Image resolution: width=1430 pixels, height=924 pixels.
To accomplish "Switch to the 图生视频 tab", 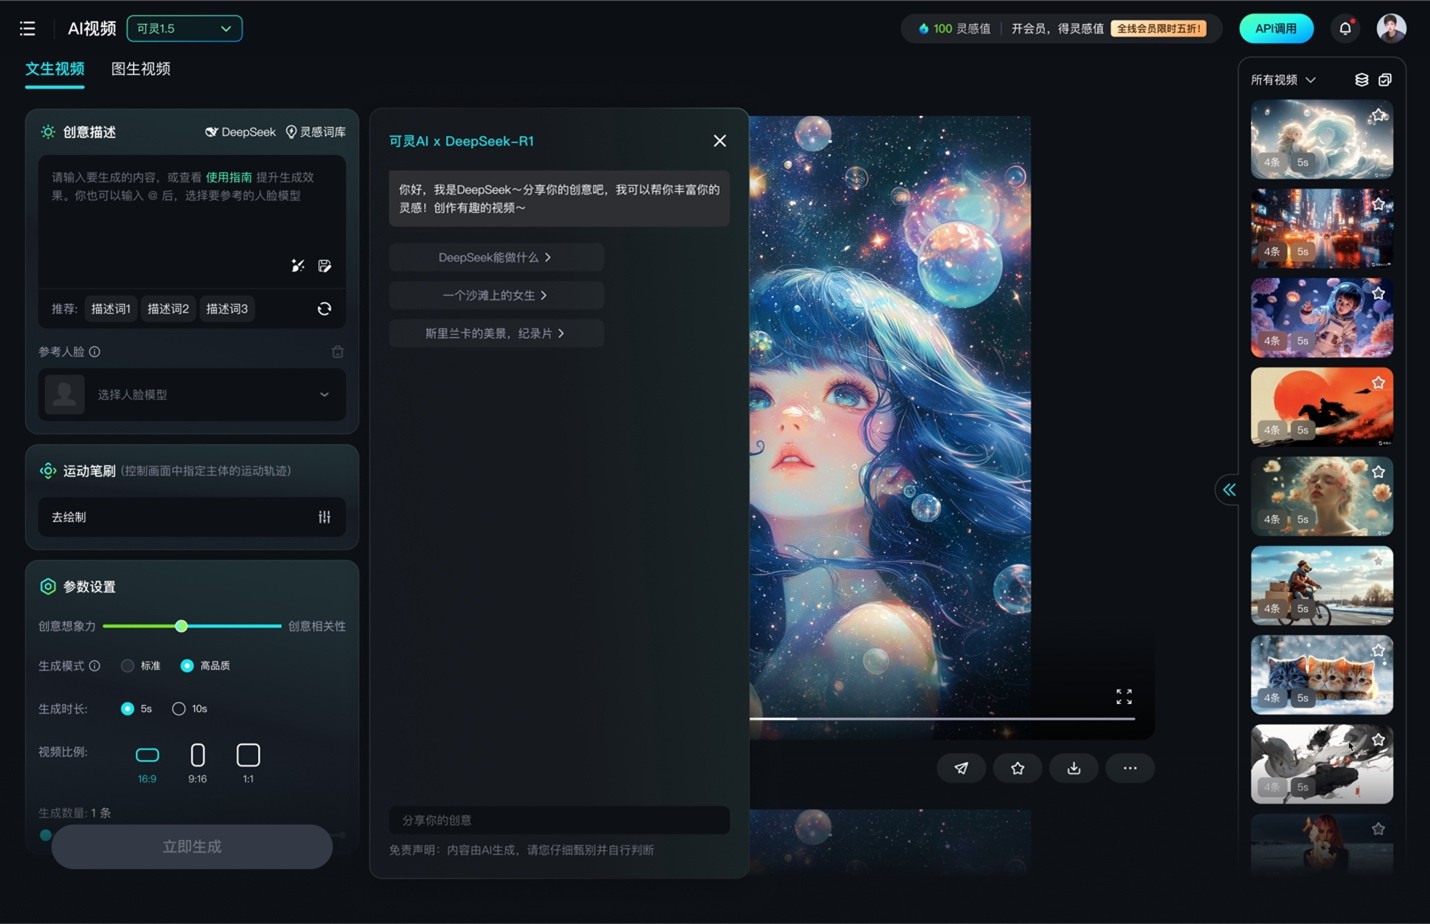I will (x=140, y=69).
